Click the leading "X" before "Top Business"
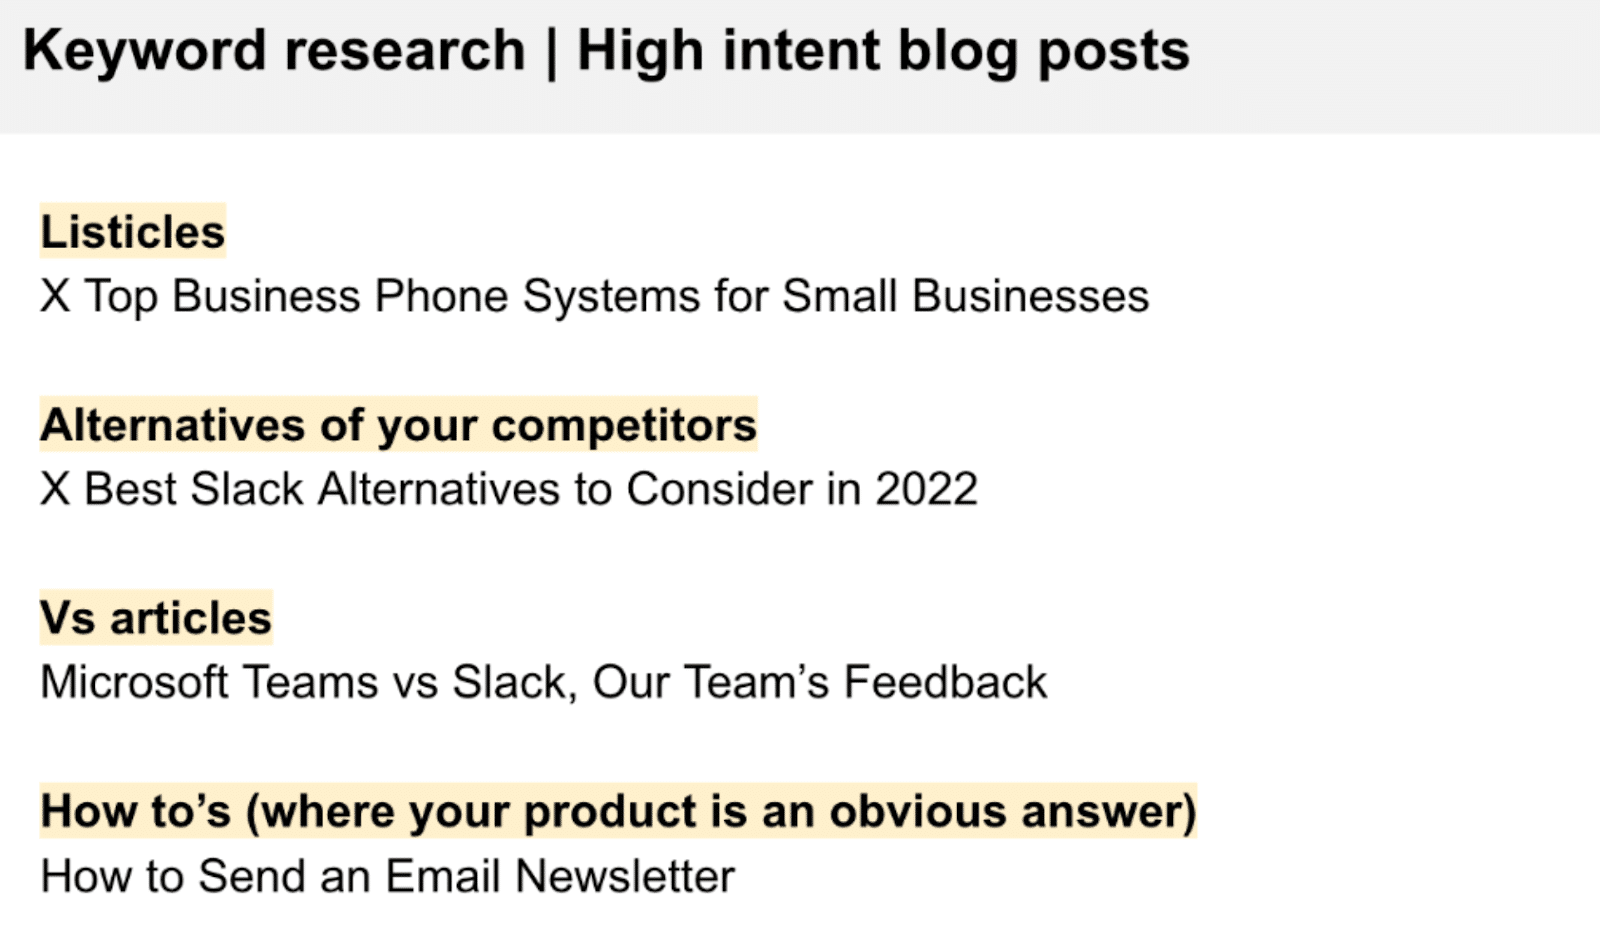The height and width of the screenshot is (935, 1600). (55, 297)
